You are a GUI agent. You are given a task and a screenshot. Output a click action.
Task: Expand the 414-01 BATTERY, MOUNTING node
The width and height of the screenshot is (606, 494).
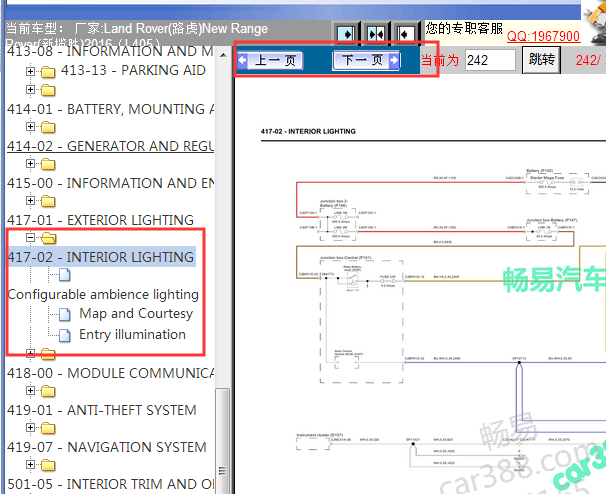tap(31, 90)
